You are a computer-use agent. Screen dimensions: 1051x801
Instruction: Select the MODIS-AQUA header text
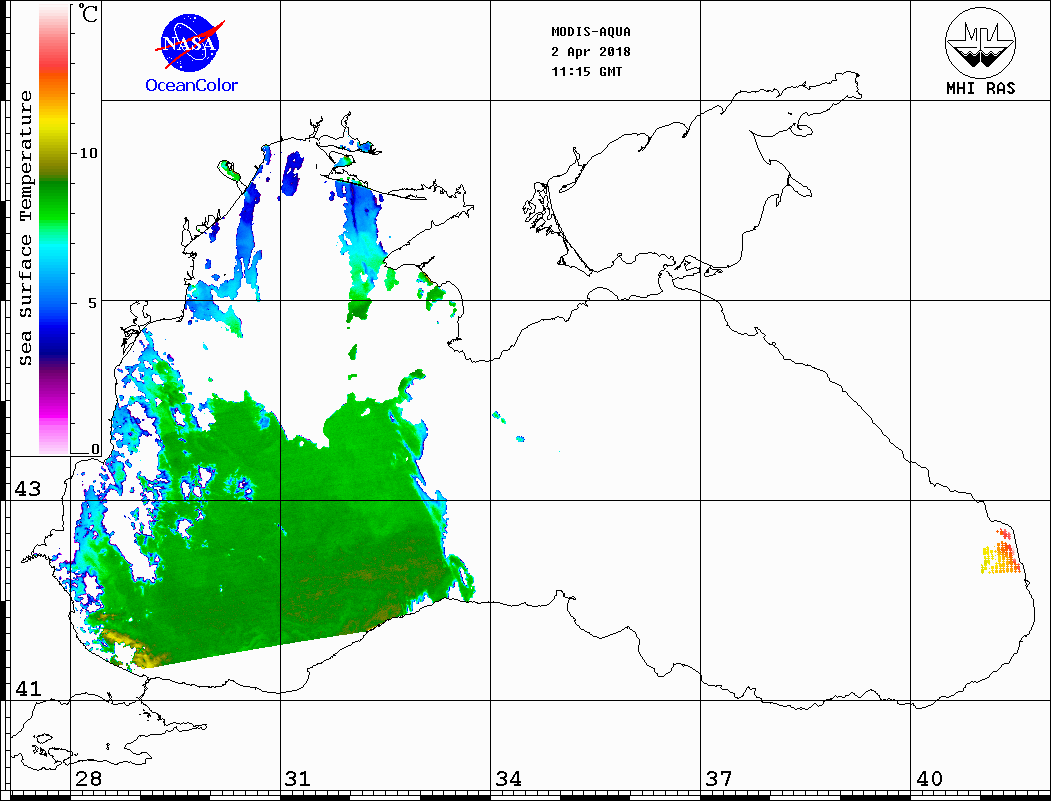pyautogui.click(x=591, y=32)
